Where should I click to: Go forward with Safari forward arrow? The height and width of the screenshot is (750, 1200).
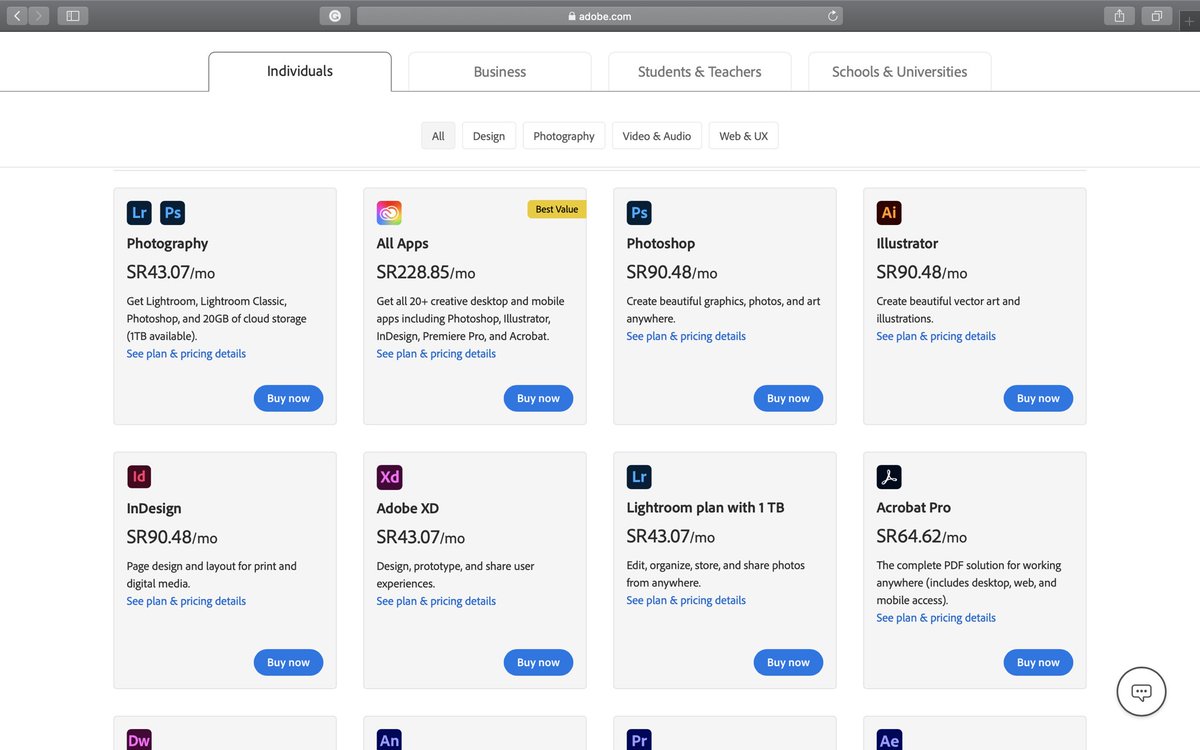tap(39, 16)
